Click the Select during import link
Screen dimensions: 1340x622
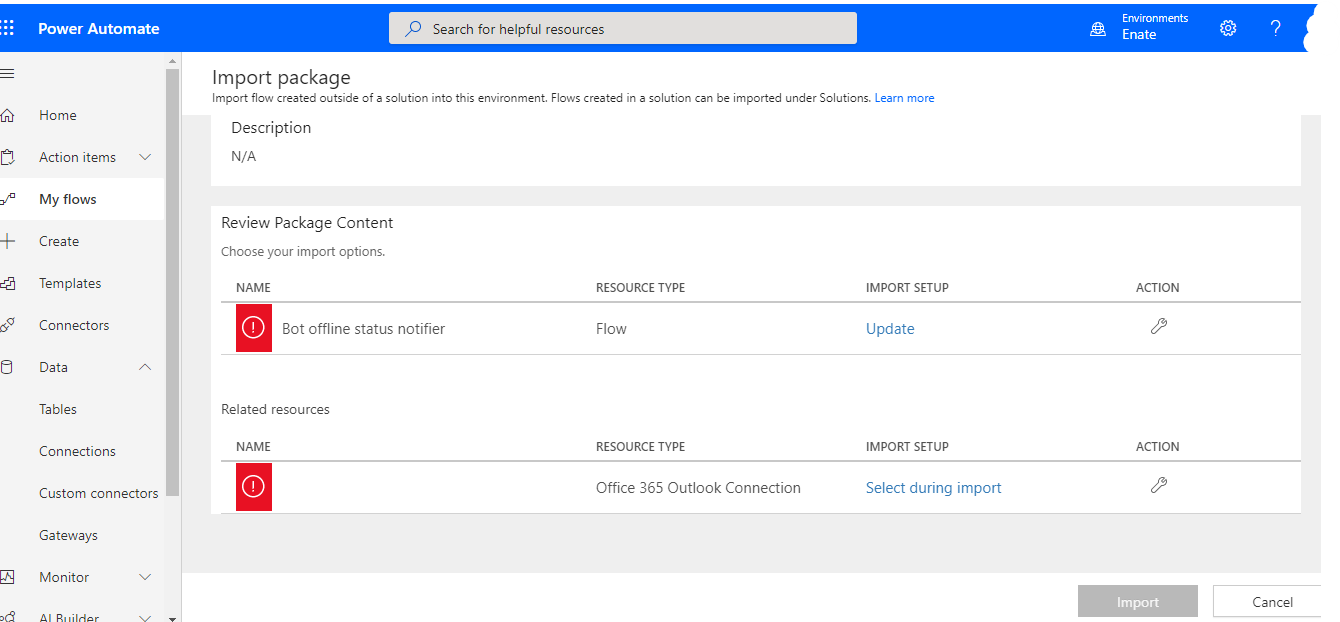(933, 488)
